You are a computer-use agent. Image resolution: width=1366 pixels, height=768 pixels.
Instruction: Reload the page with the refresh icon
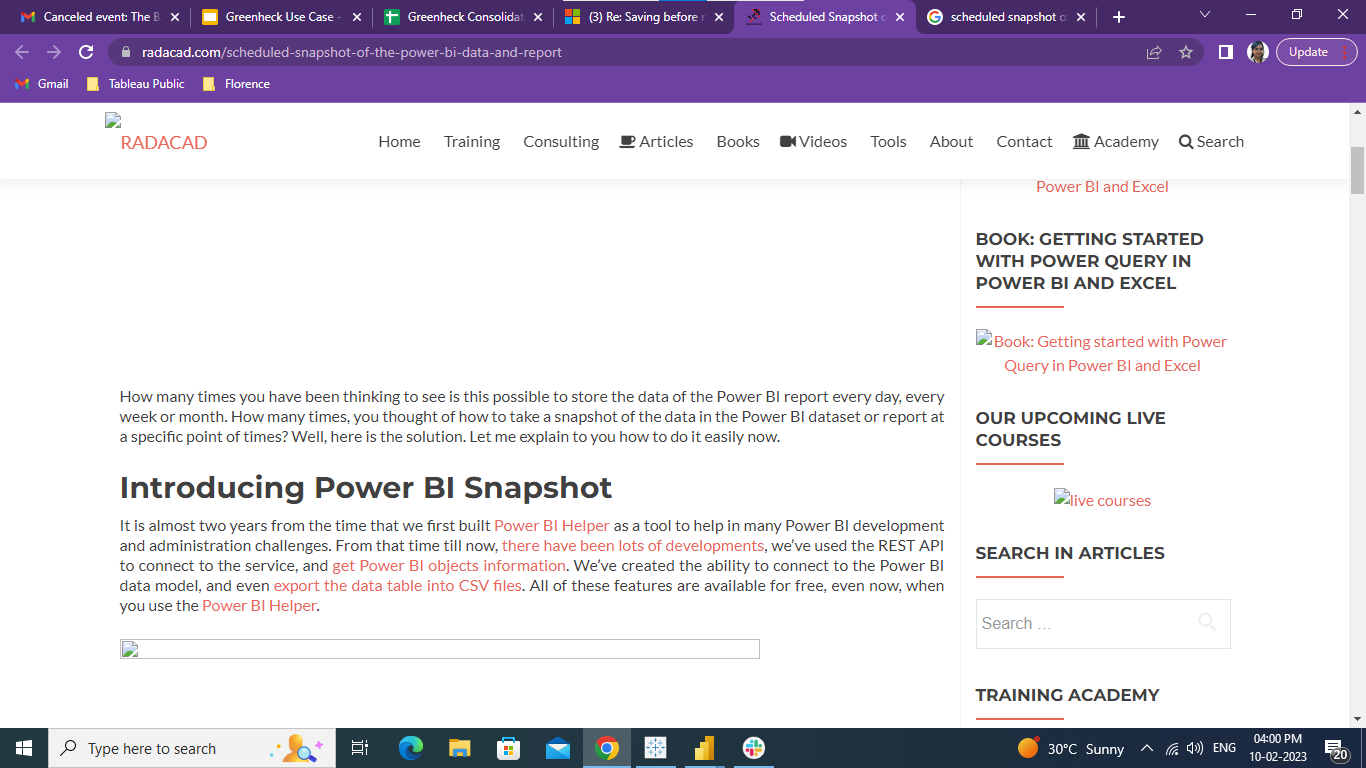(86, 52)
